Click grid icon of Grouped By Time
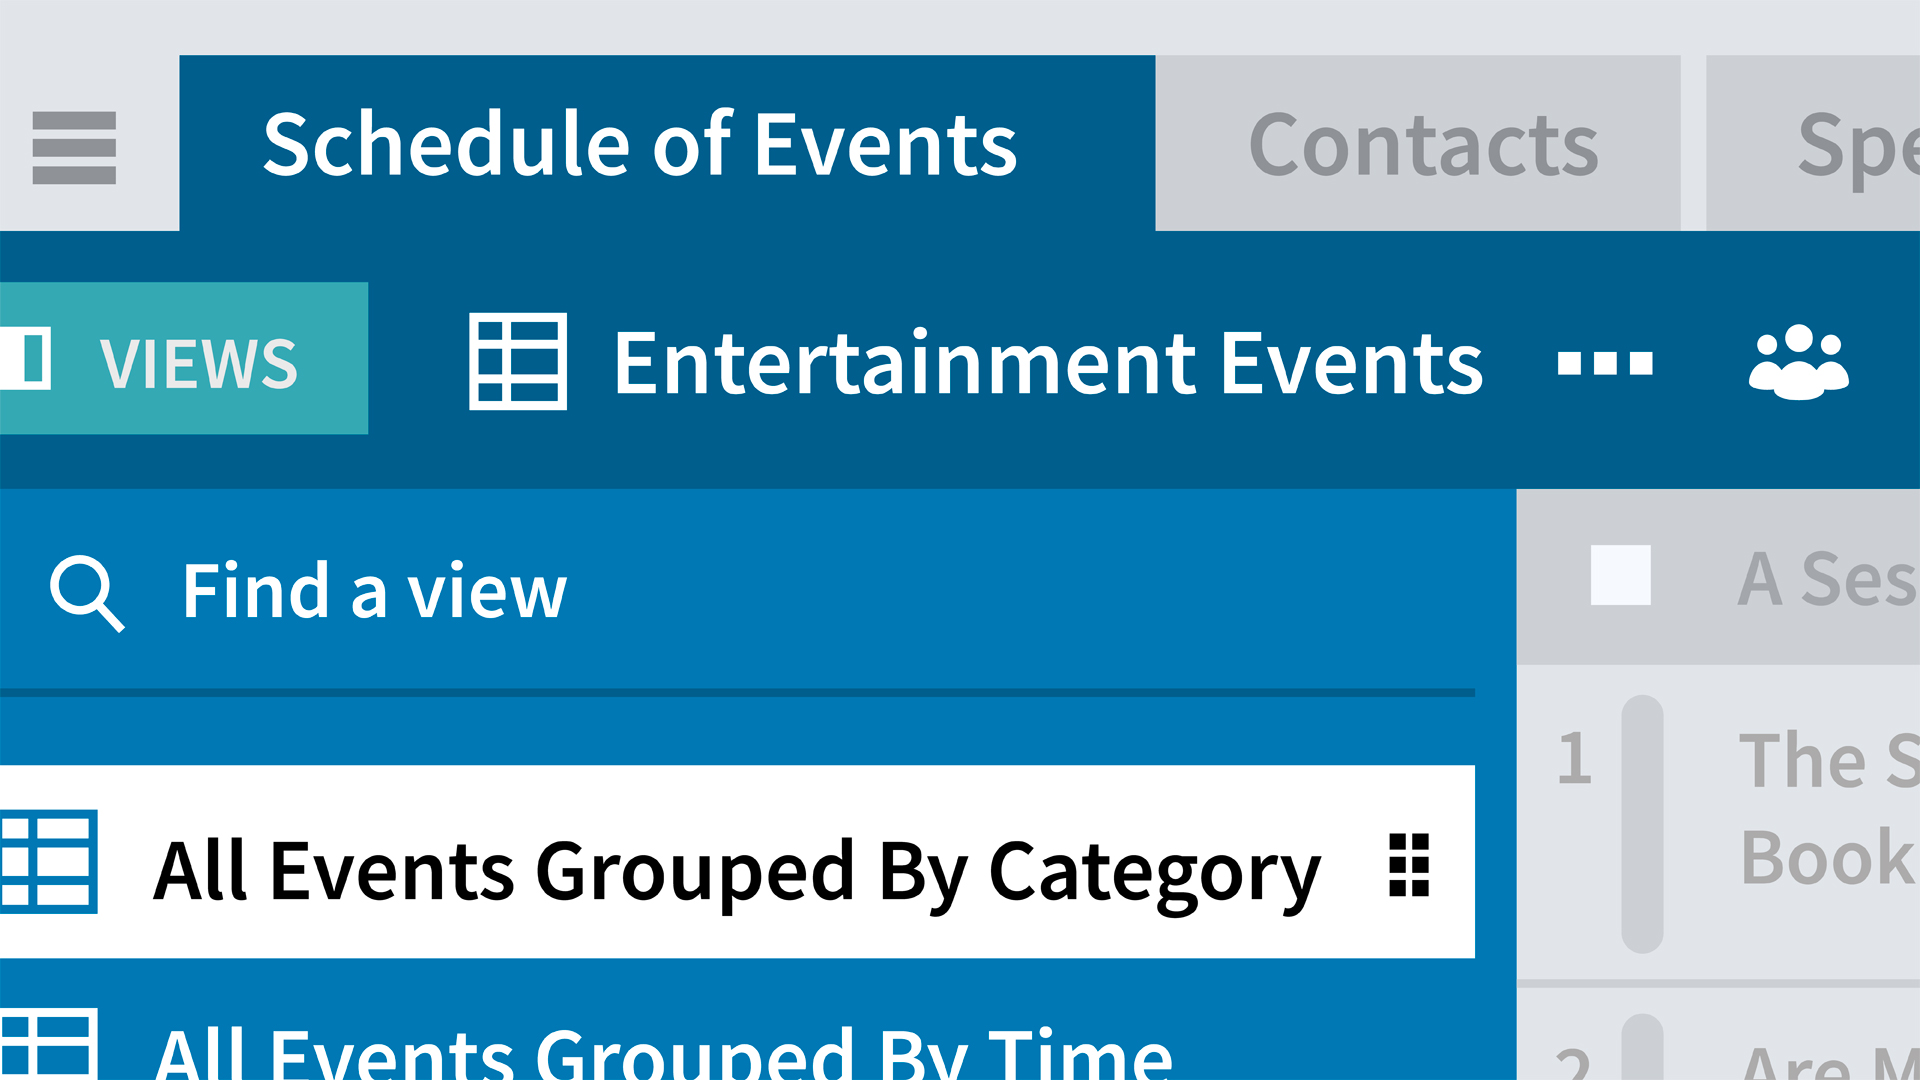This screenshot has height=1080, width=1920. [49, 1045]
